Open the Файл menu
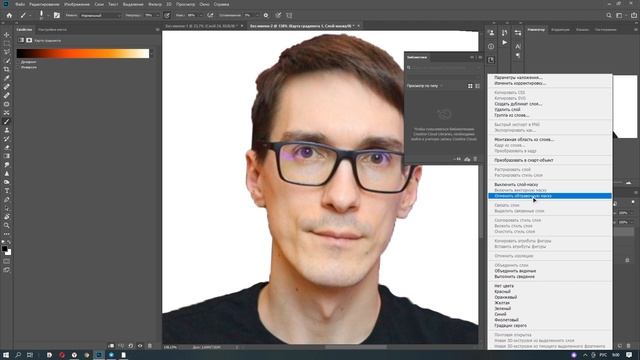 tap(20, 4)
